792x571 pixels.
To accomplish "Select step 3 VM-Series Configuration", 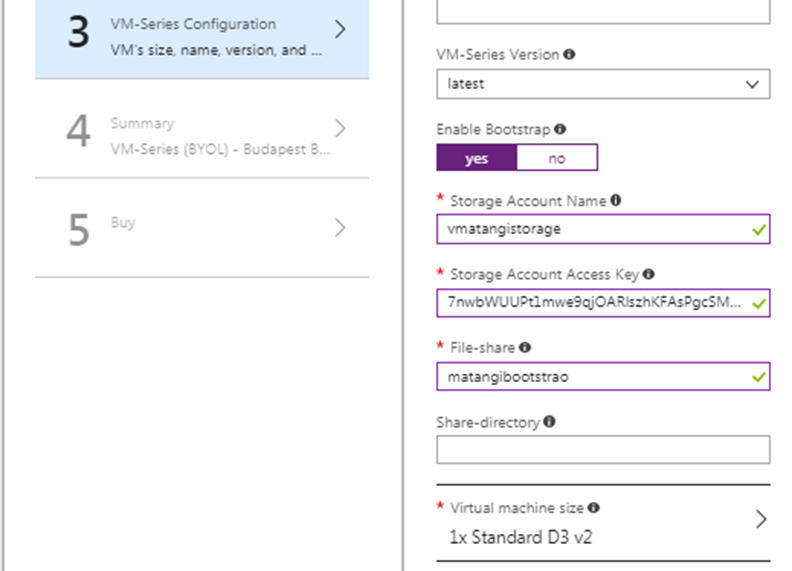I will pos(202,37).
